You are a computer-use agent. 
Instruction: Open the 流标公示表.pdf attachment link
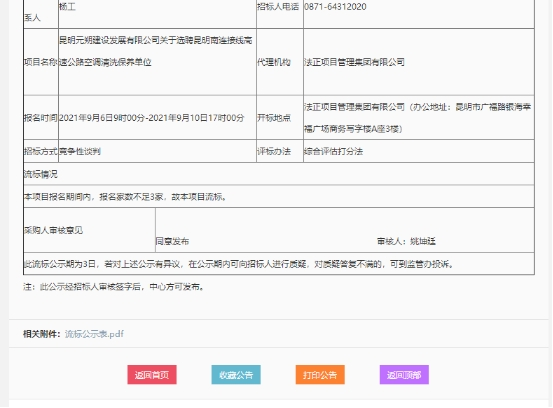pyautogui.click(x=94, y=334)
